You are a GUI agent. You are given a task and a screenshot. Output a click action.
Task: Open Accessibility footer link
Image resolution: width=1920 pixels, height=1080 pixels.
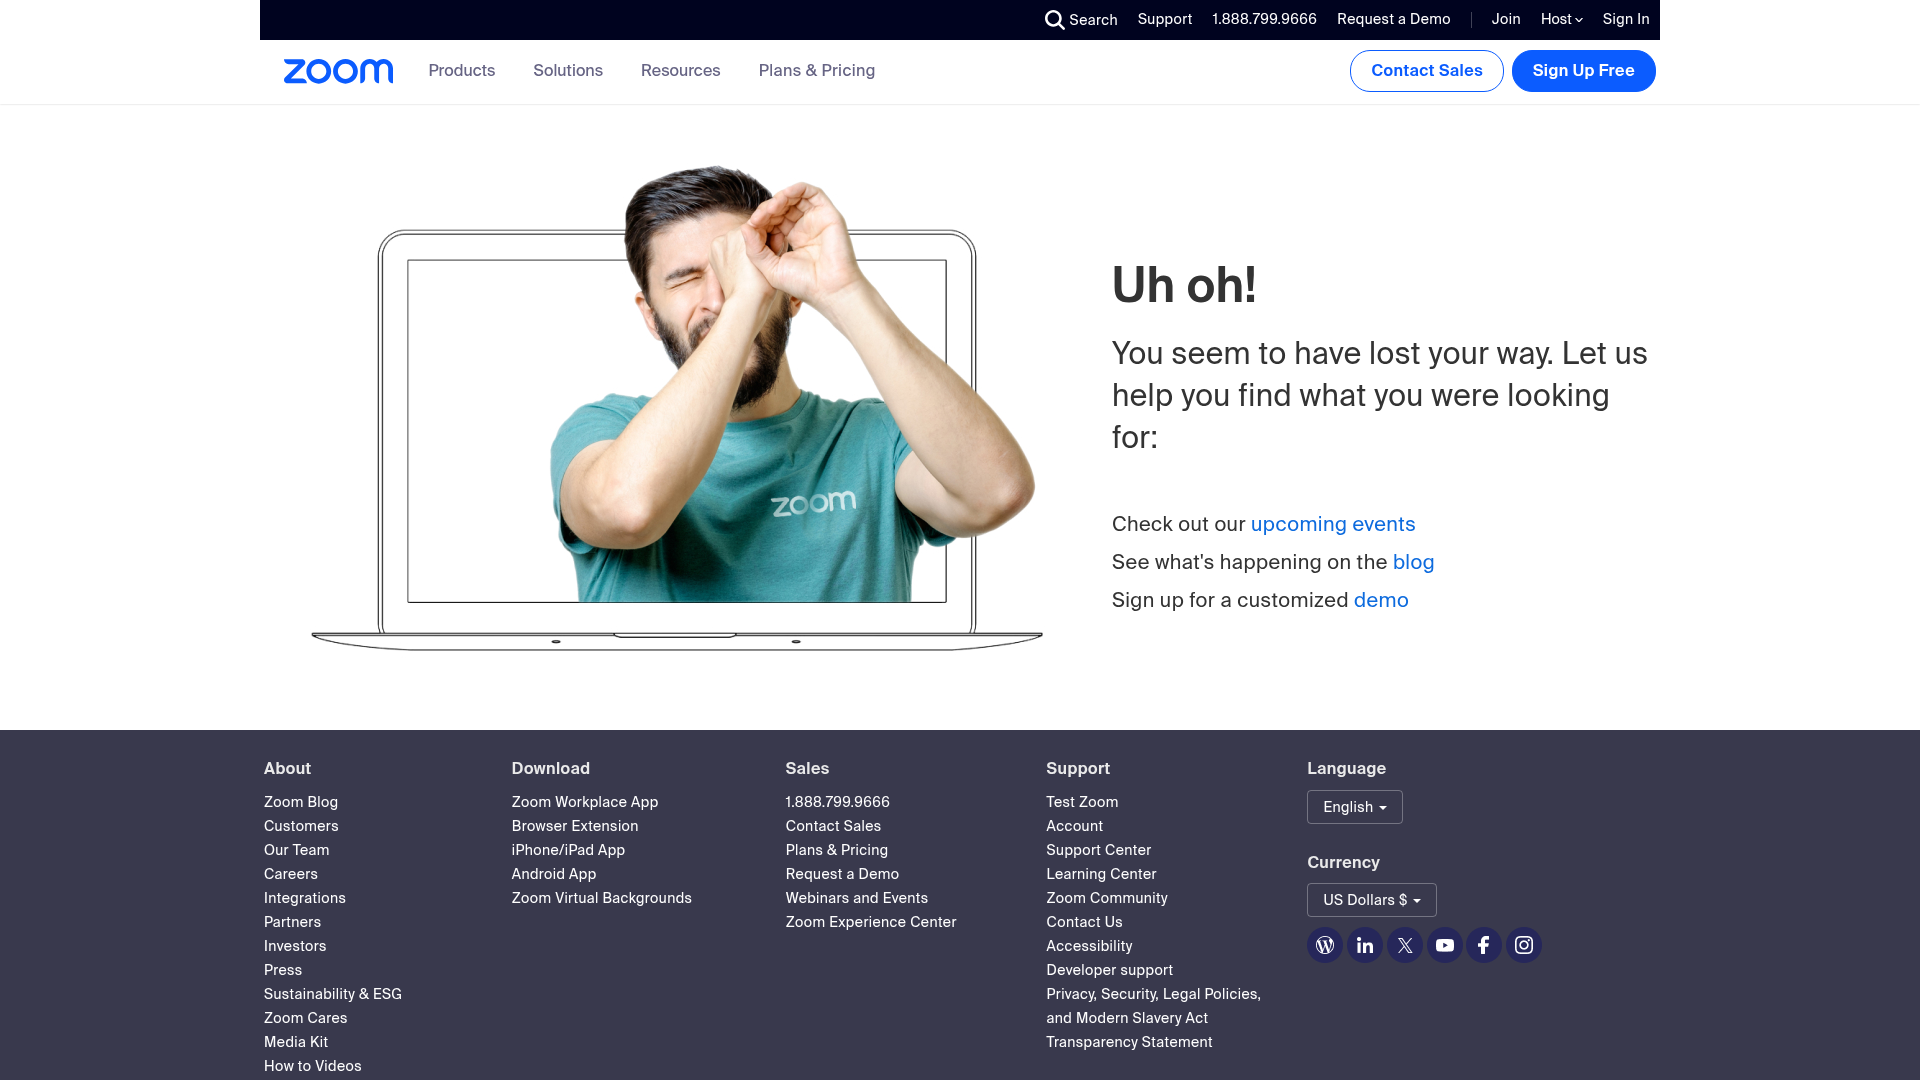(1089, 946)
